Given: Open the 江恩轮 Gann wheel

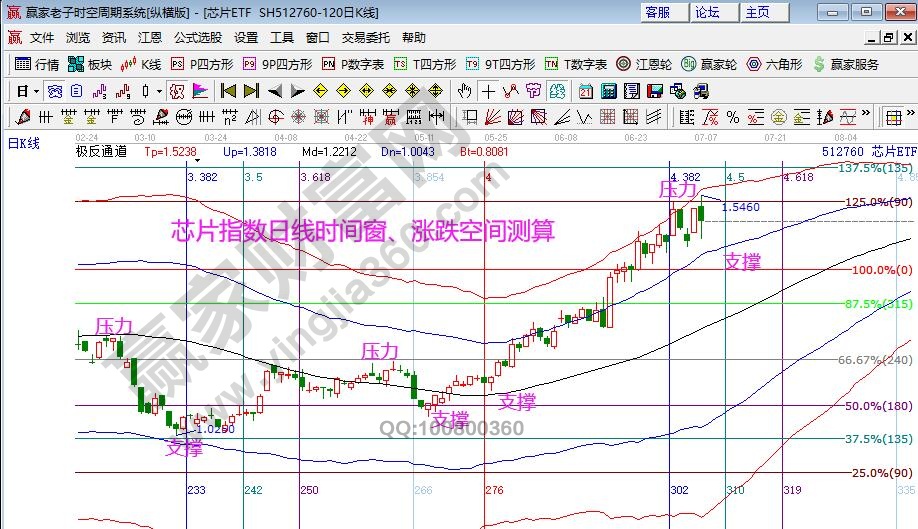Looking at the screenshot, I should click(x=644, y=64).
